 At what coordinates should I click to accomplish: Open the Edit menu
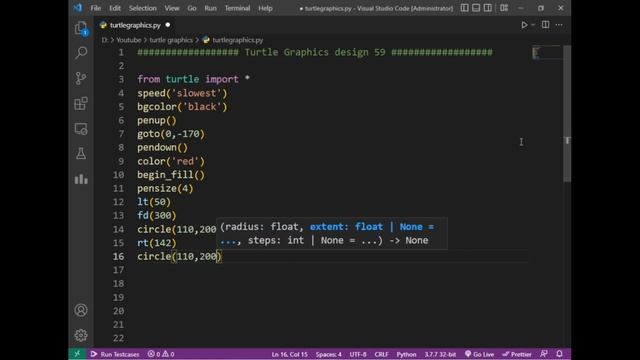[115, 8]
